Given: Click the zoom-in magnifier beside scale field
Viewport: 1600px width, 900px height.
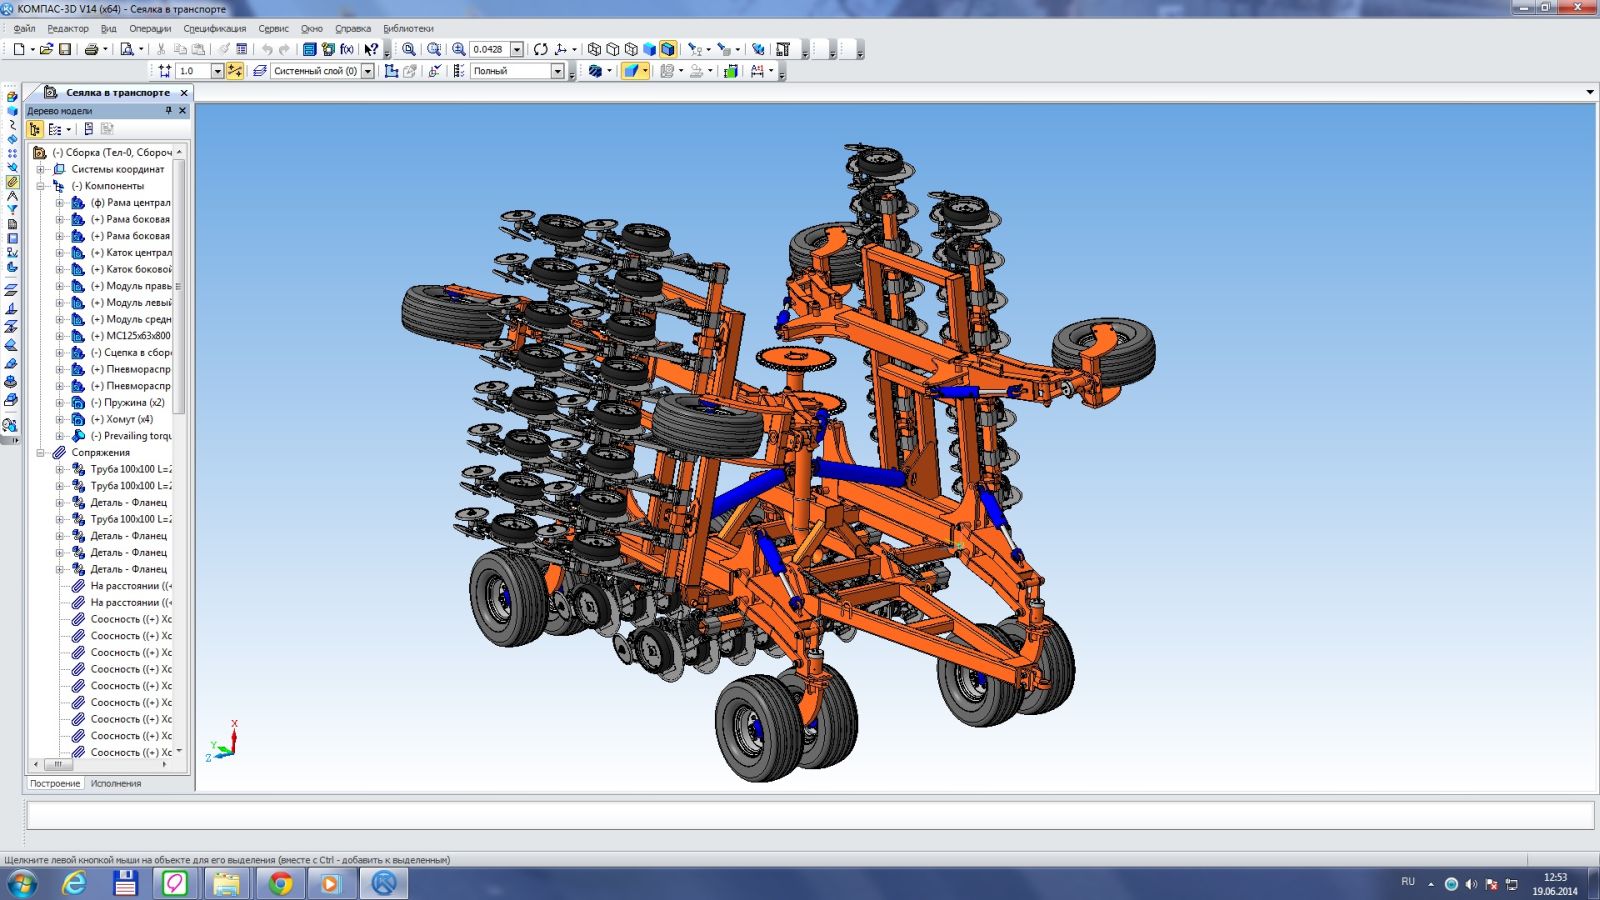Looking at the screenshot, I should pyautogui.click(x=459, y=49).
